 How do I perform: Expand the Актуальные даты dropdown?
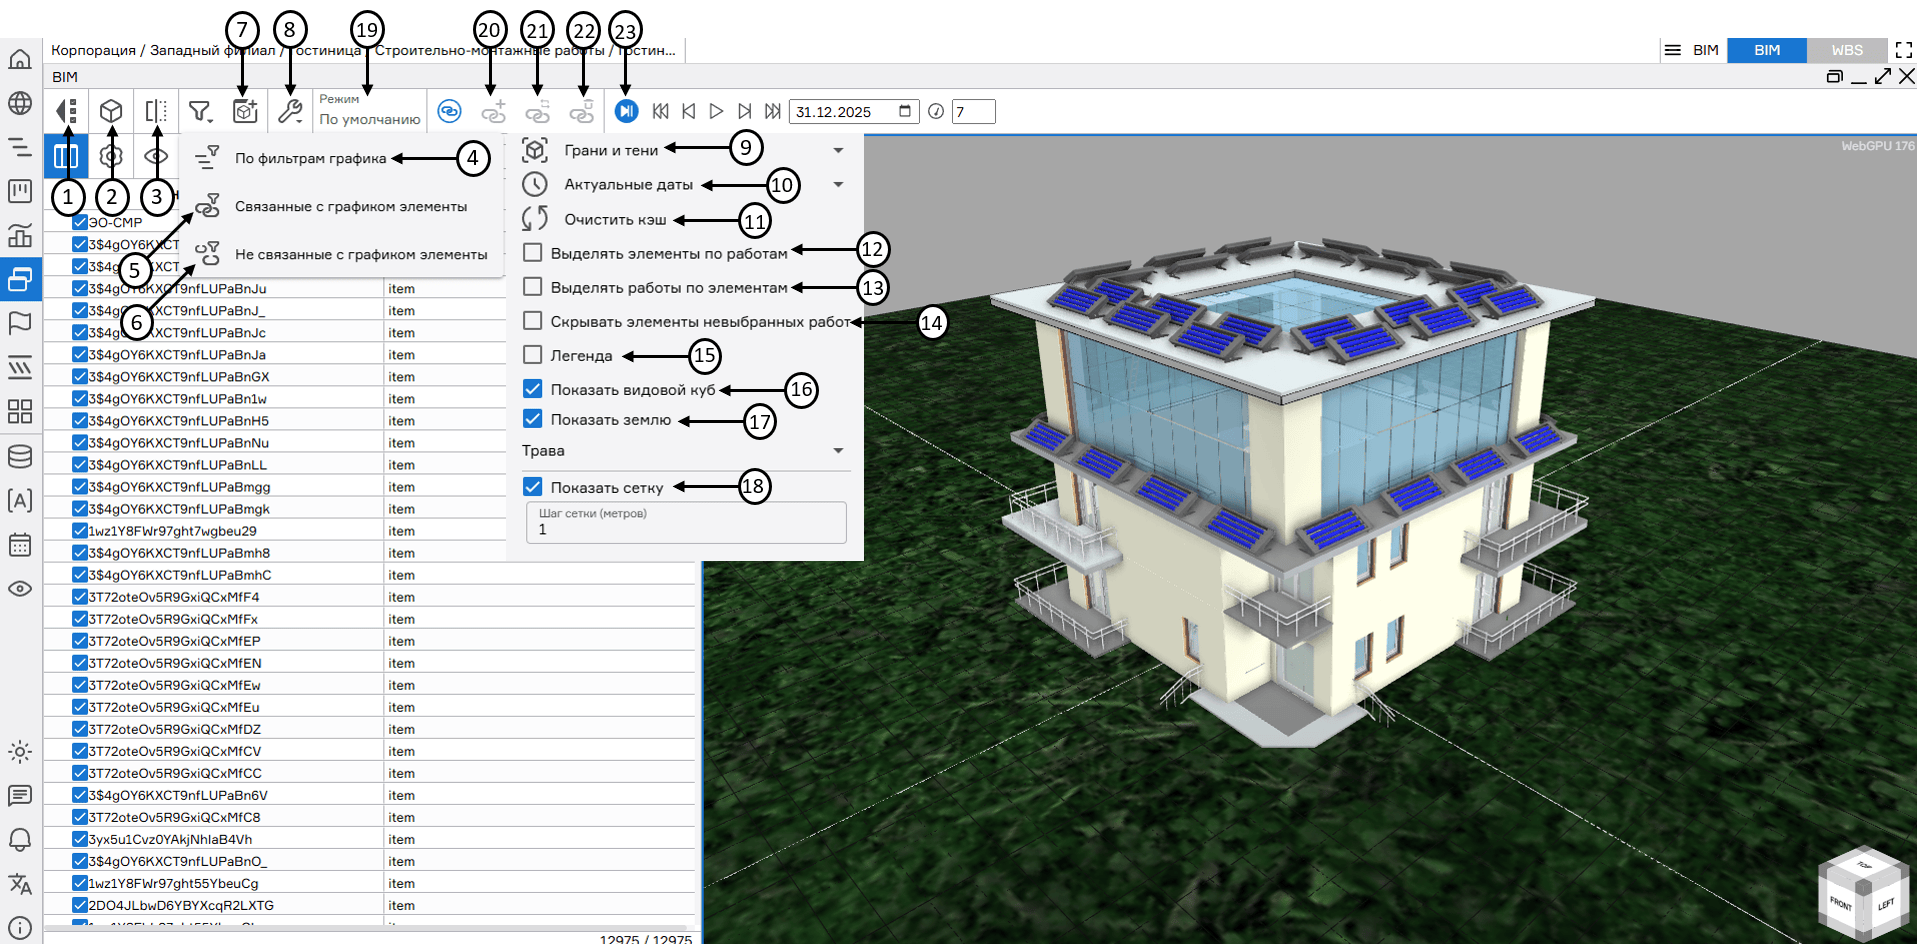(x=838, y=184)
